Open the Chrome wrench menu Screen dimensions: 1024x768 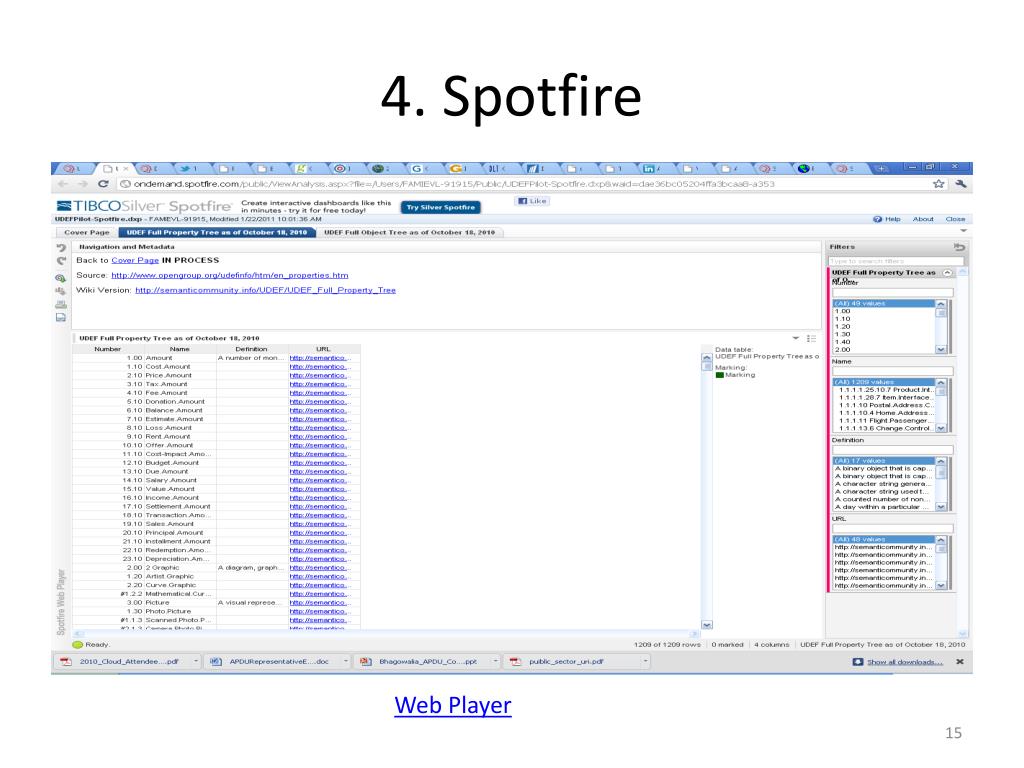(961, 184)
